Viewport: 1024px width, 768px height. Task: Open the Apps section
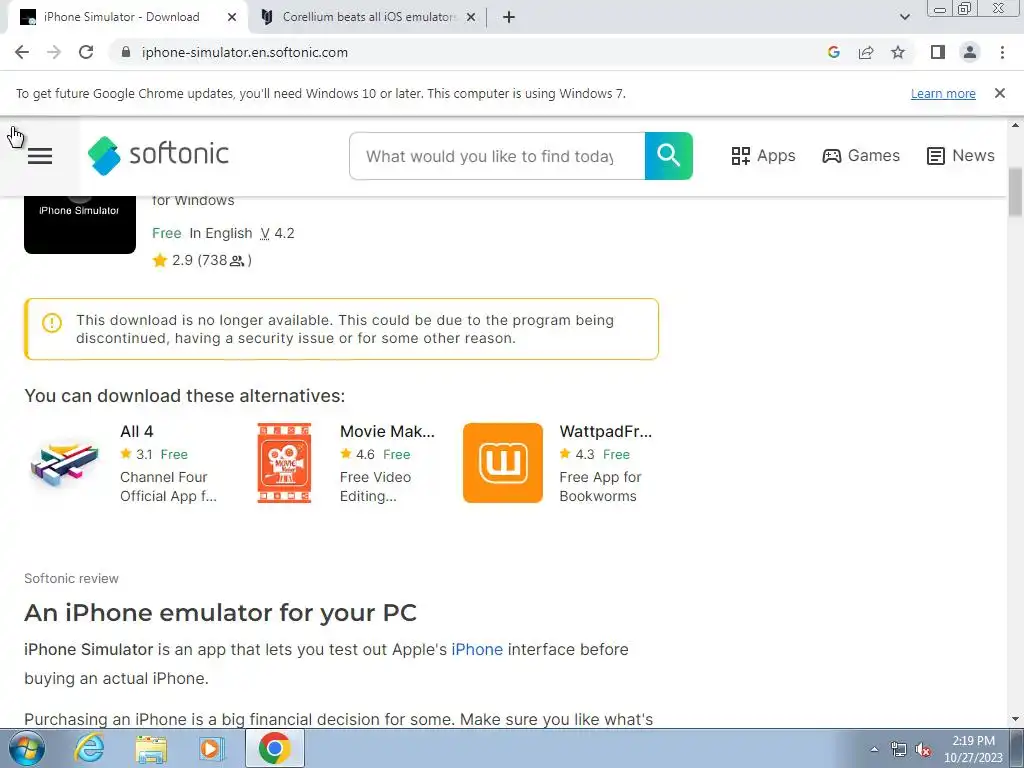point(763,156)
